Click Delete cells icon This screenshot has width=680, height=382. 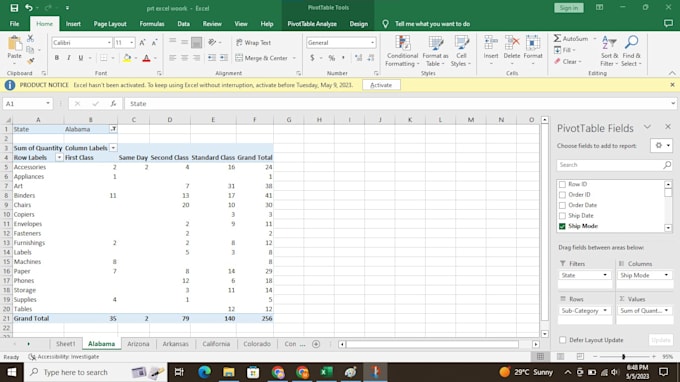pyautogui.click(x=512, y=43)
